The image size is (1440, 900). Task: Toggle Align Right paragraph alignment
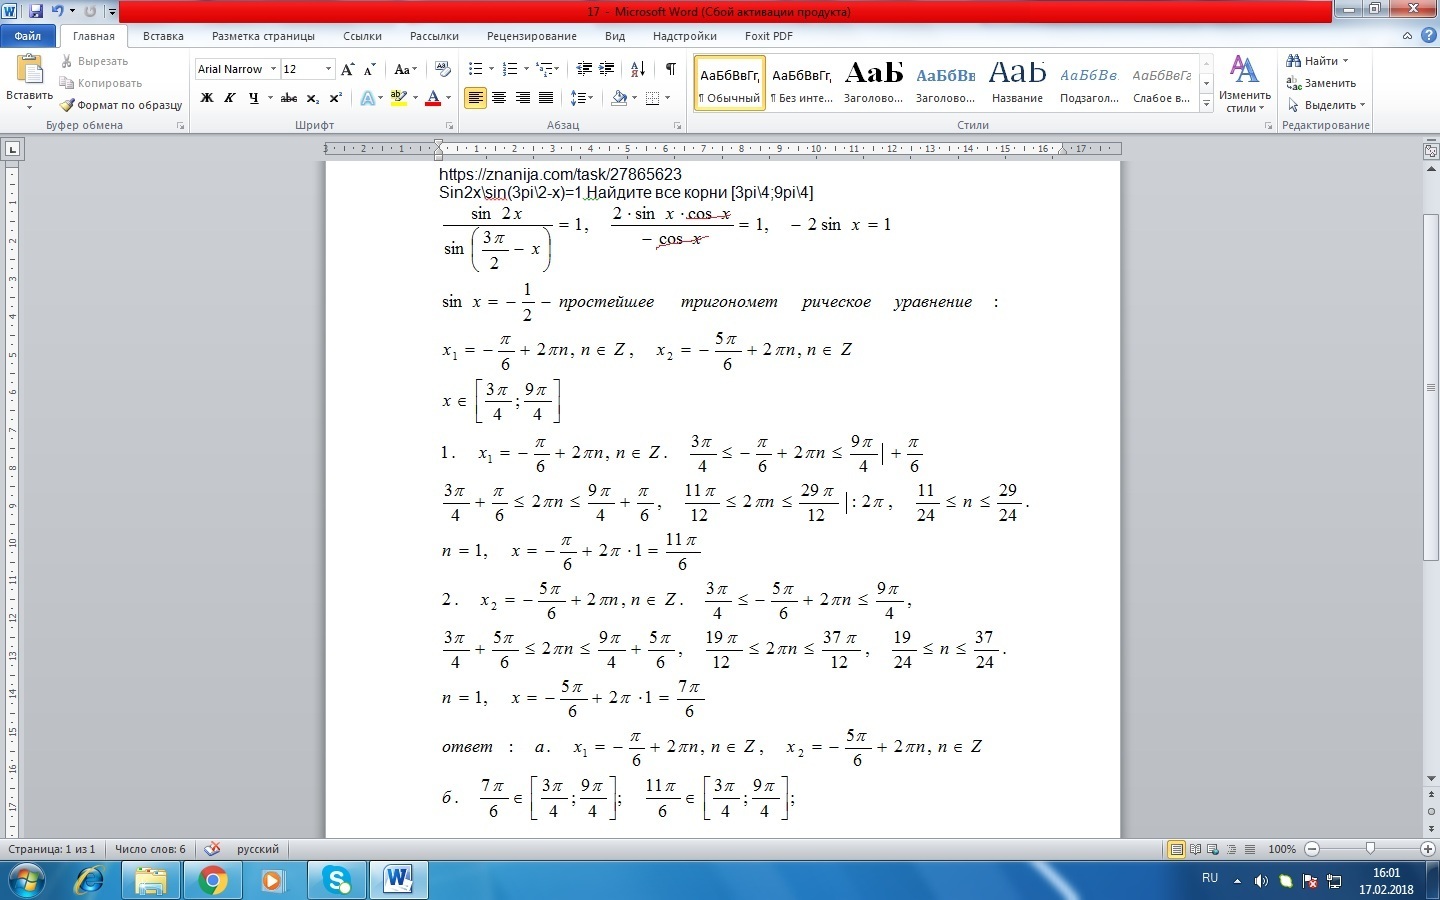click(x=522, y=98)
